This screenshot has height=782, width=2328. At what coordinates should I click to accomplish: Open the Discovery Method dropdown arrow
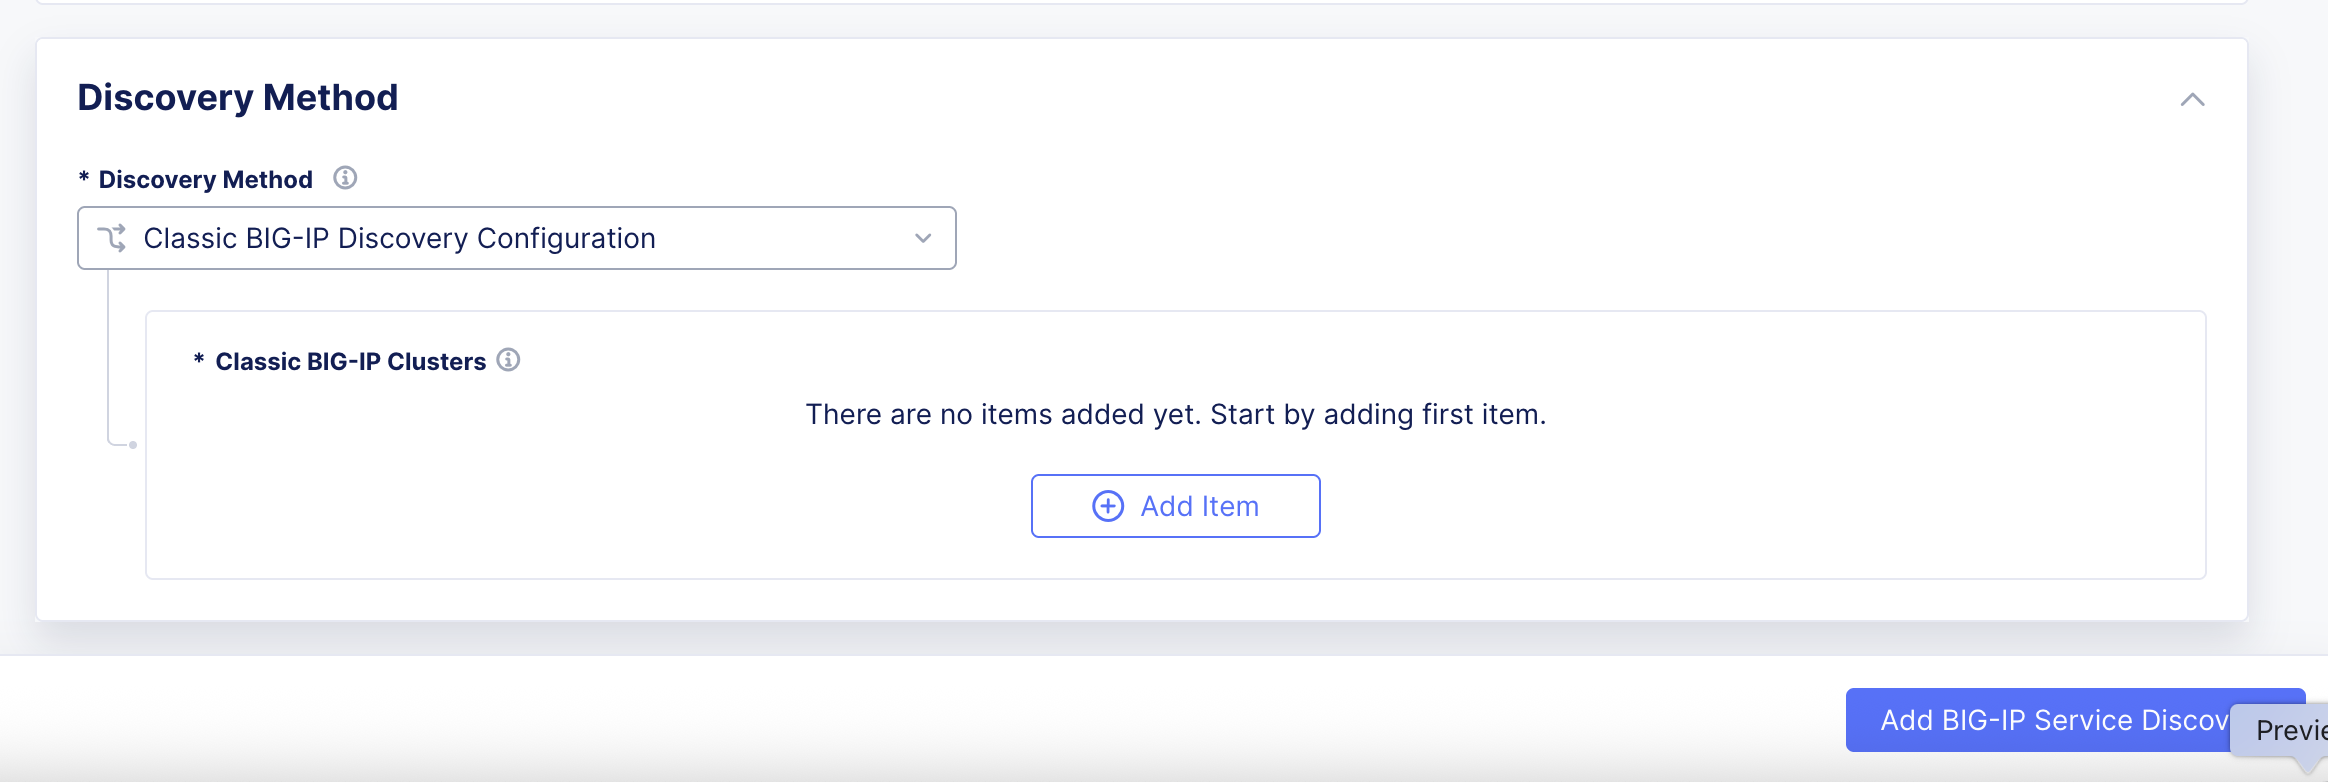923,238
